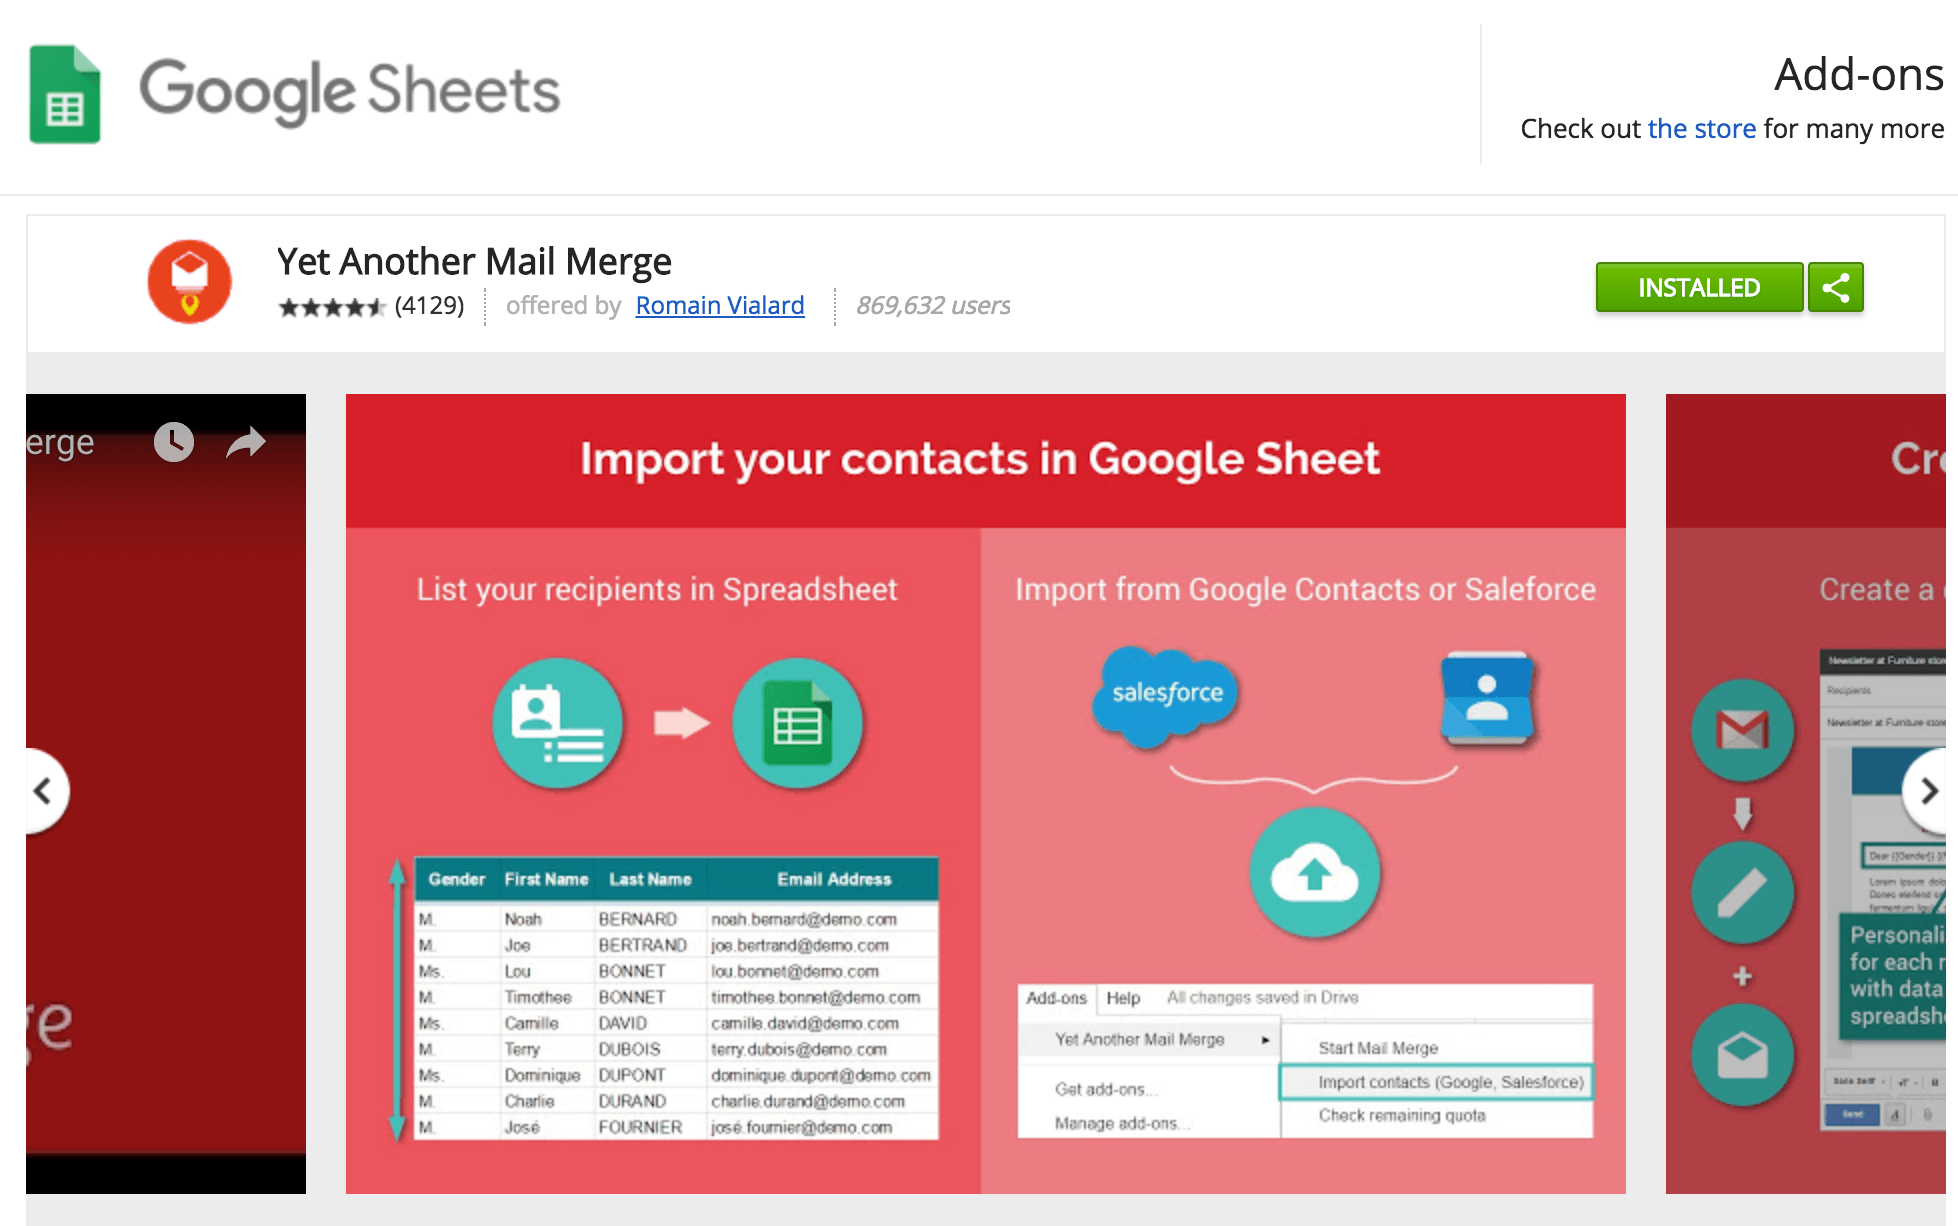This screenshot has height=1226, width=1958.
Task: Click the 'Add-ons' page heading
Action: point(1858,75)
